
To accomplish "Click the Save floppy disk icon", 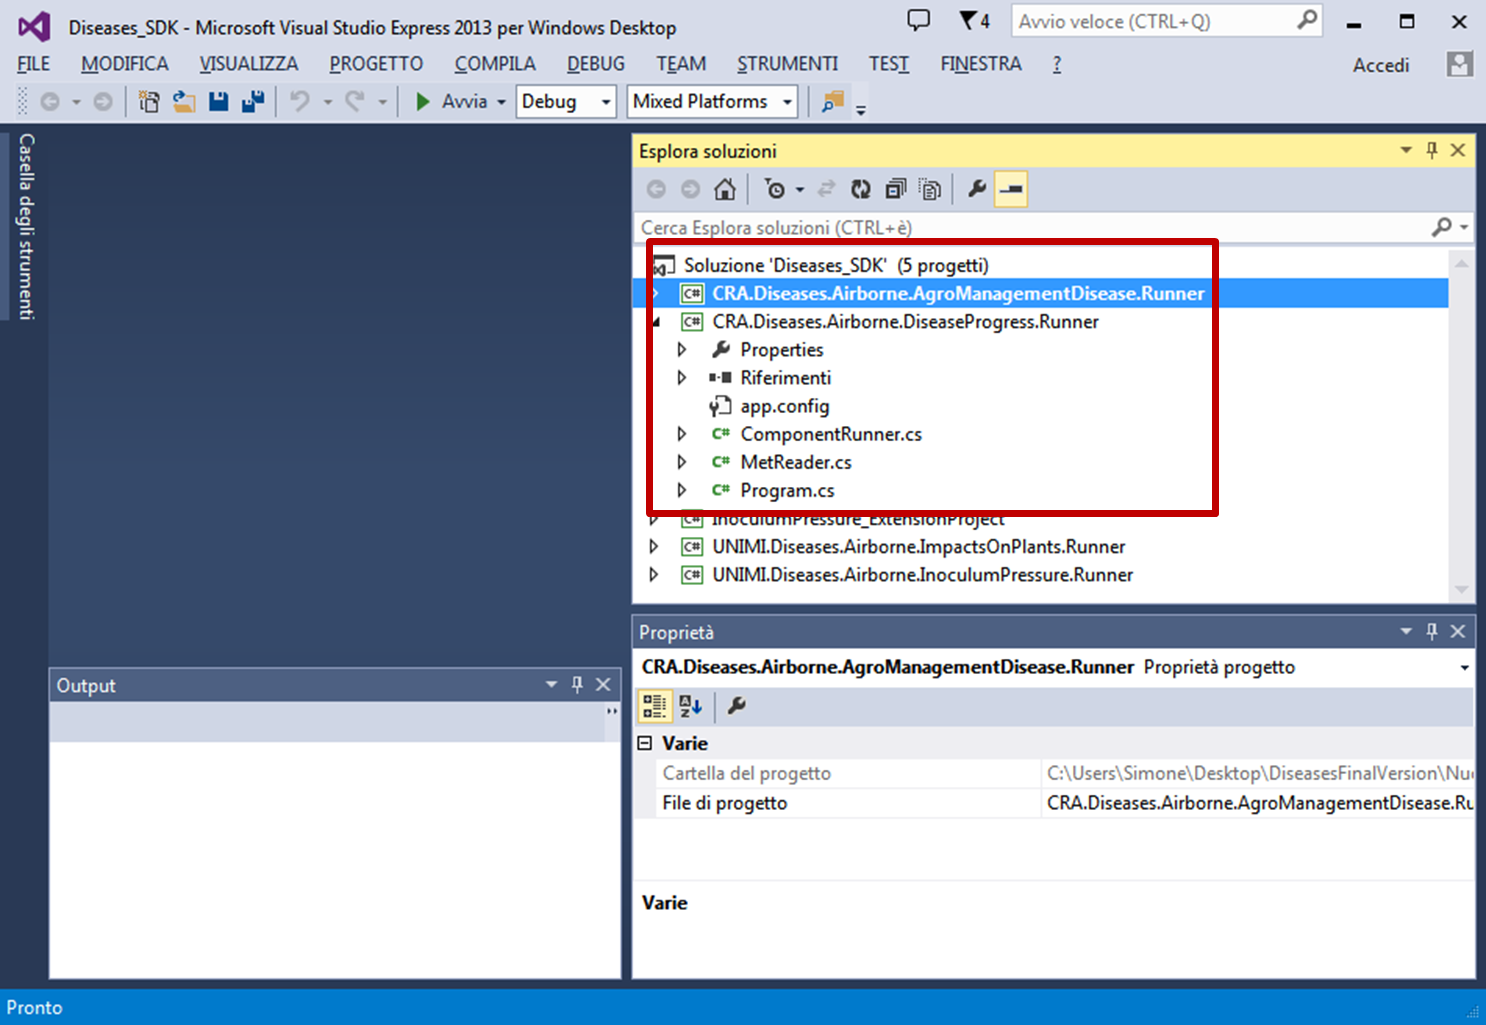I will click(219, 101).
